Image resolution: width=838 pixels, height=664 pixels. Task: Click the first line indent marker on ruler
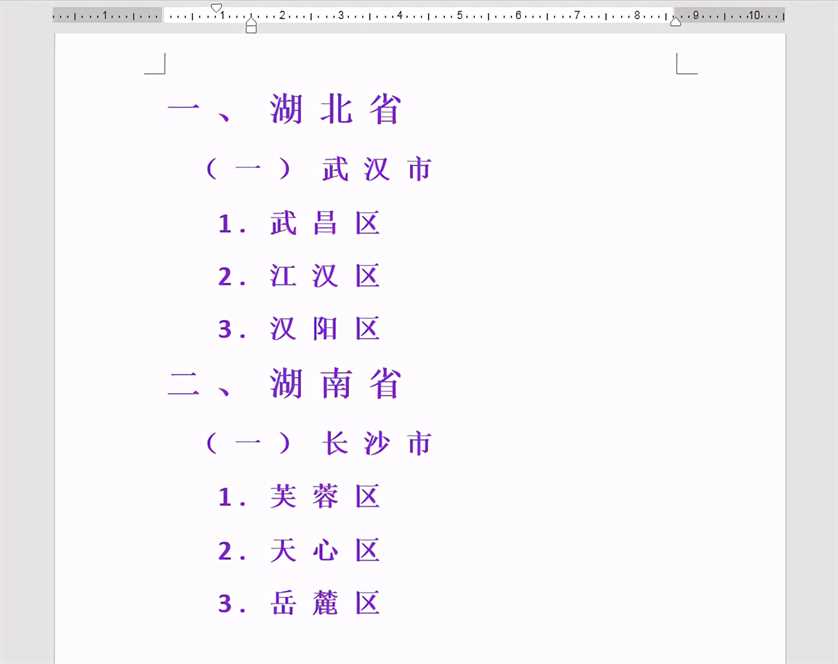[x=216, y=8]
